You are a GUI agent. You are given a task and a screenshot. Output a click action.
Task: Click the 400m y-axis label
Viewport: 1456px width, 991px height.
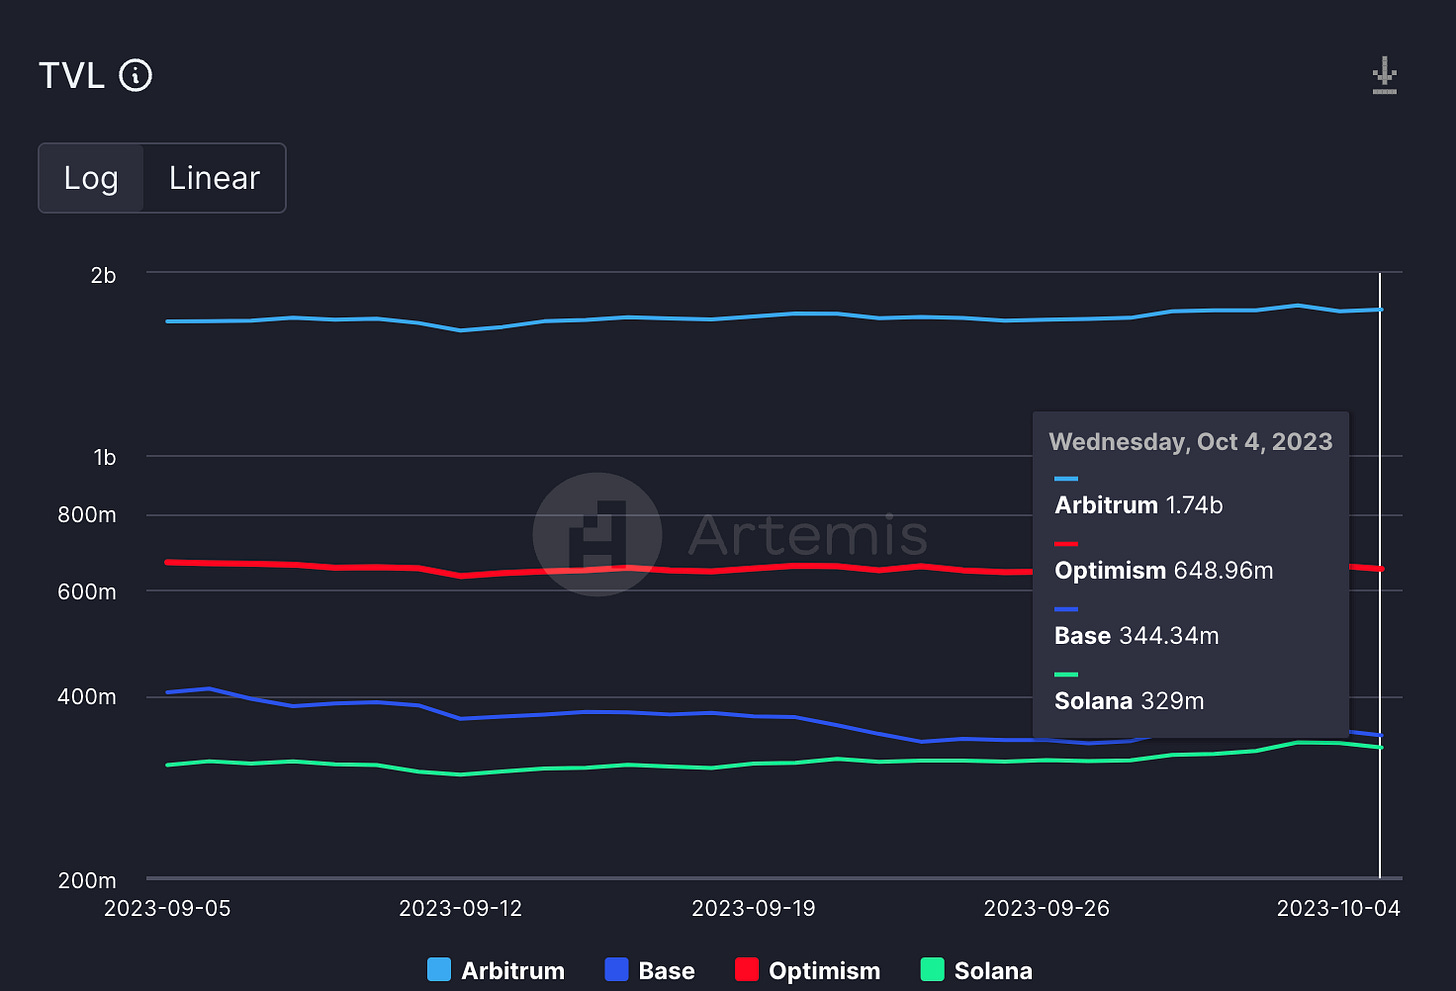pyautogui.click(x=87, y=697)
